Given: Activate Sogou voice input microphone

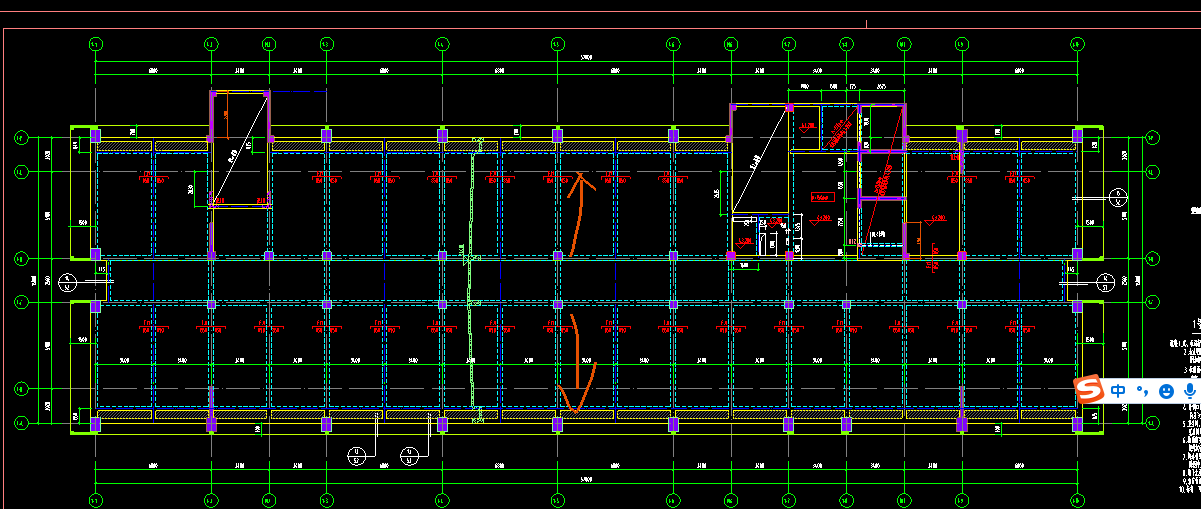Looking at the screenshot, I should click(x=1189, y=391).
